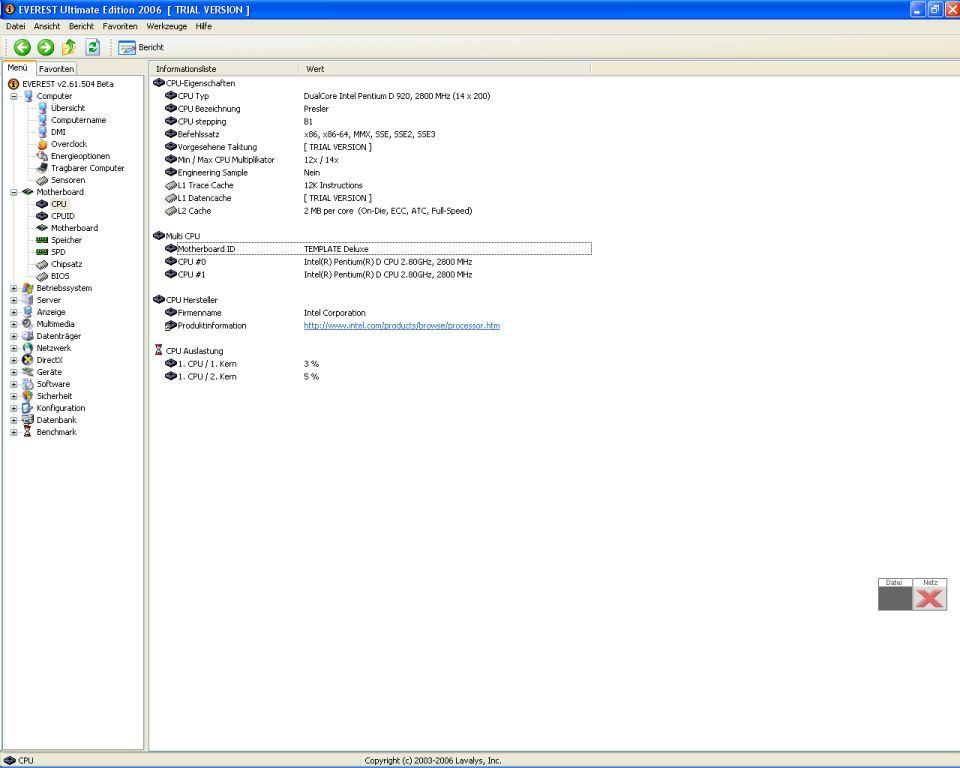Select the CPU Typ row
960x768 pixels.
(372, 96)
